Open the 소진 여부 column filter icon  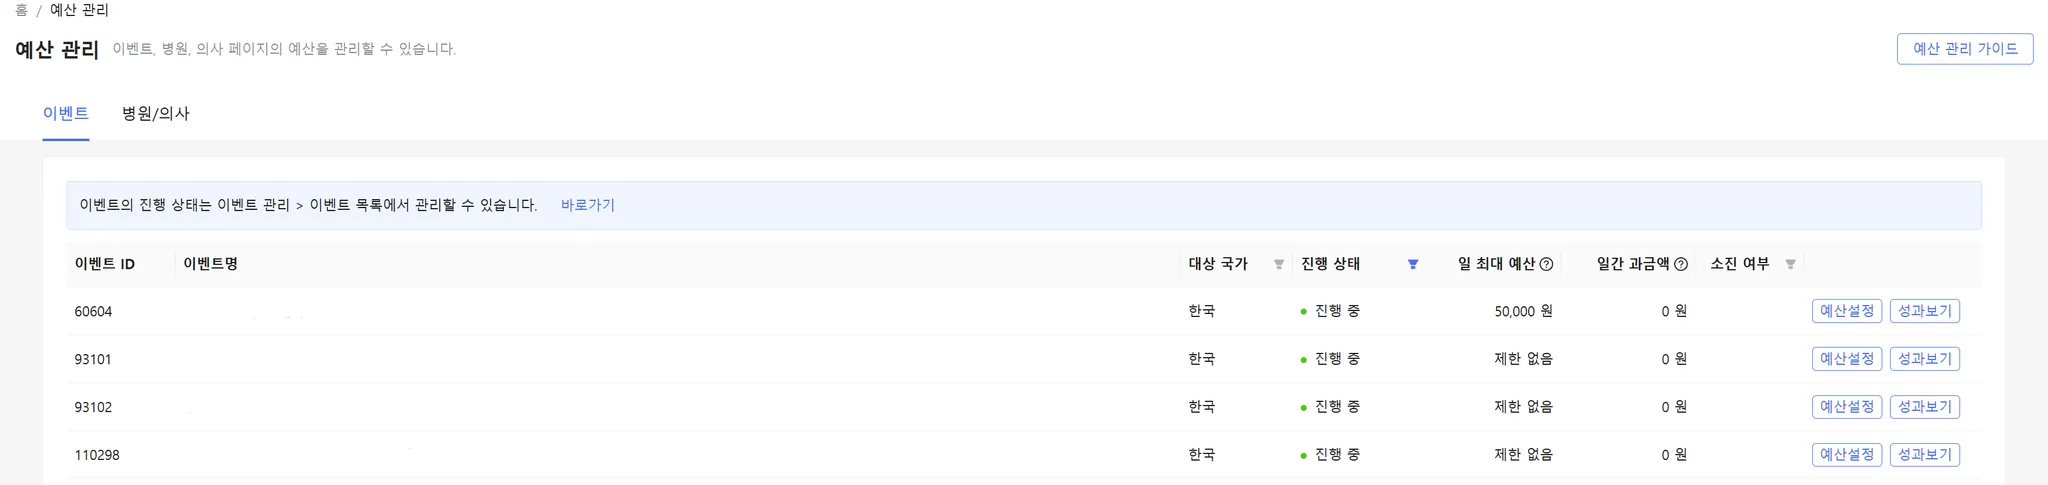pos(1790,264)
